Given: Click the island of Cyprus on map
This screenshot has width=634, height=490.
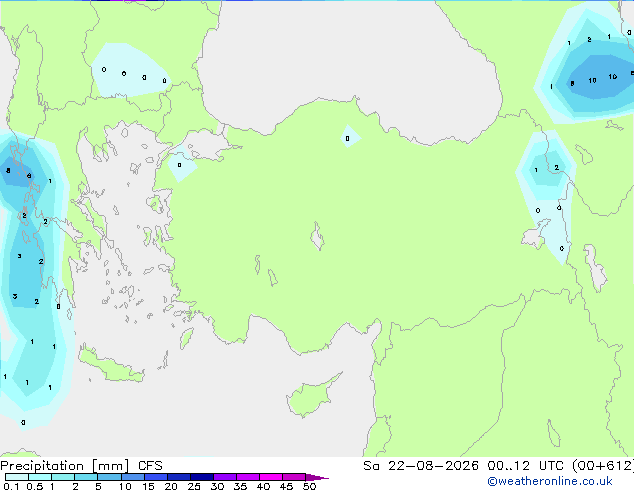Looking at the screenshot, I should tap(311, 395).
